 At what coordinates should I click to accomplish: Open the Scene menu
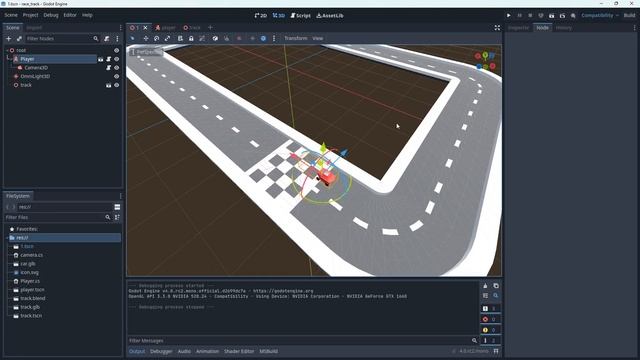tap(11, 15)
